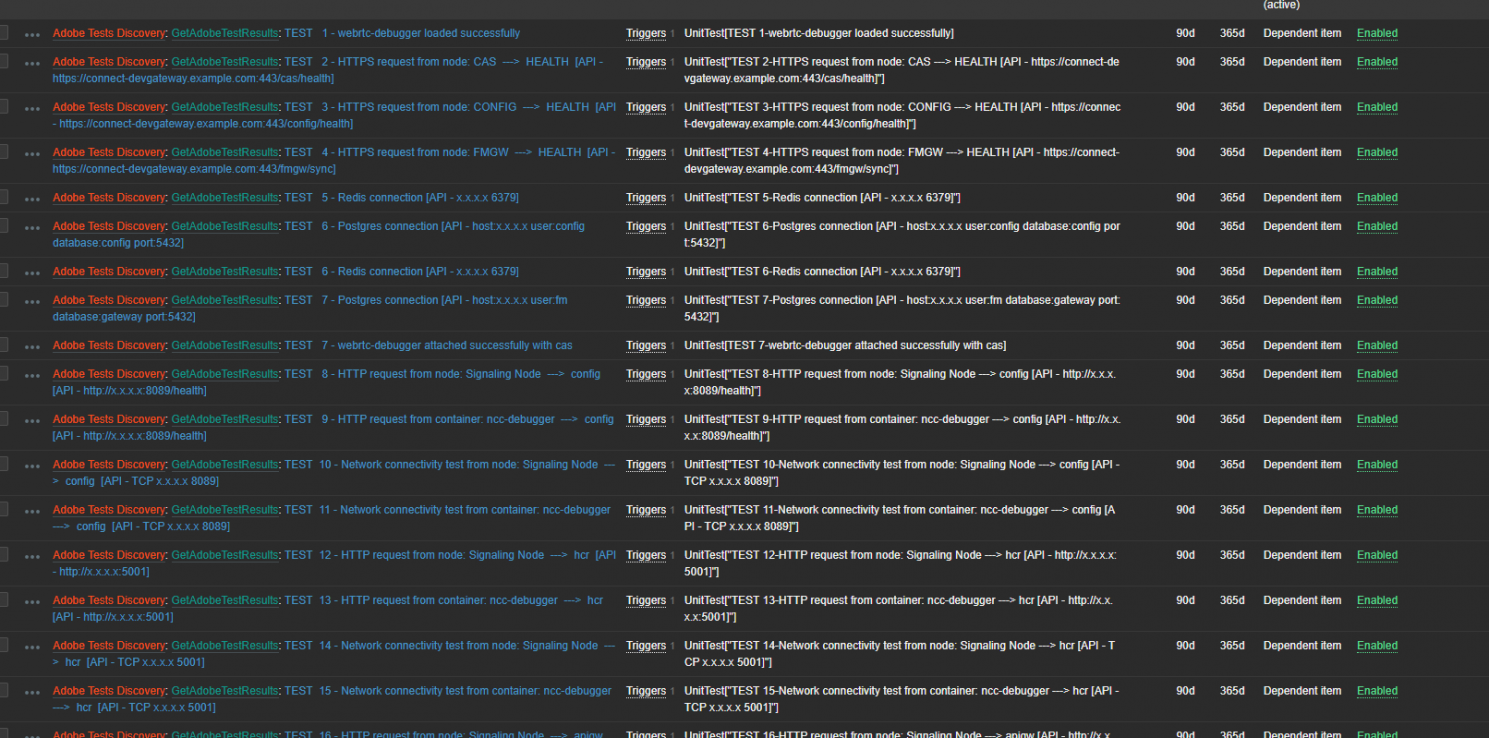
Task: Disable TEST 1 via its Enabled status link
Action: coord(1377,33)
